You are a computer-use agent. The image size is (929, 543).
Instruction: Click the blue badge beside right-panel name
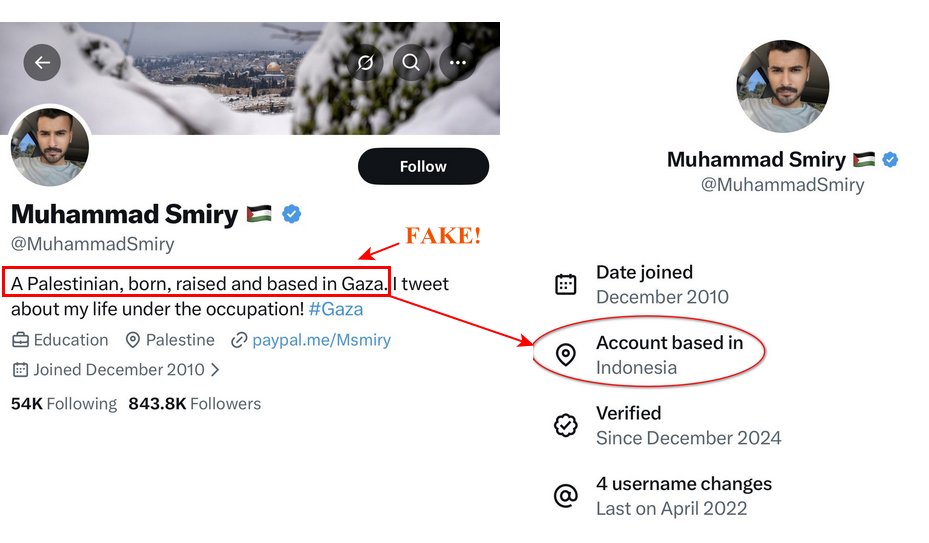pyautogui.click(x=889, y=159)
